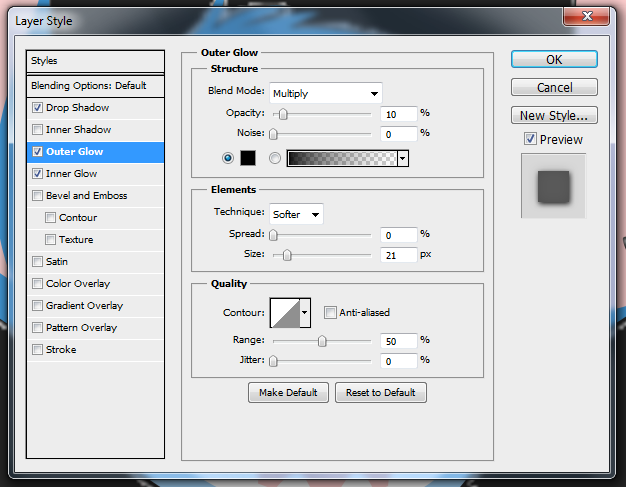Select the Inner Shadow style row

pyautogui.click(x=95, y=130)
